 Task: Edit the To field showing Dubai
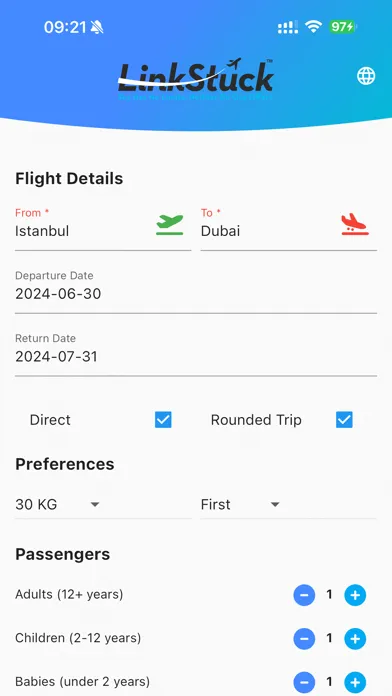coord(289,228)
